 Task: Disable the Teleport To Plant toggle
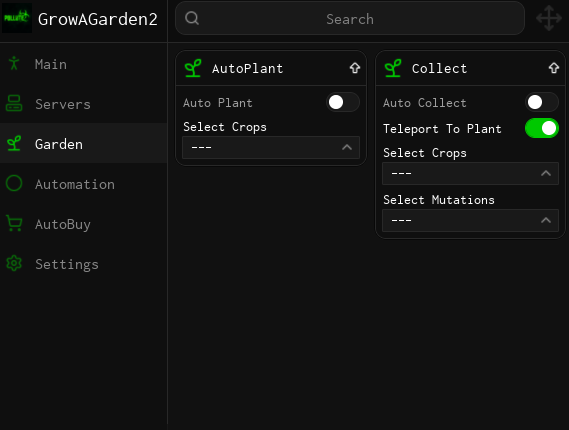tap(542, 128)
